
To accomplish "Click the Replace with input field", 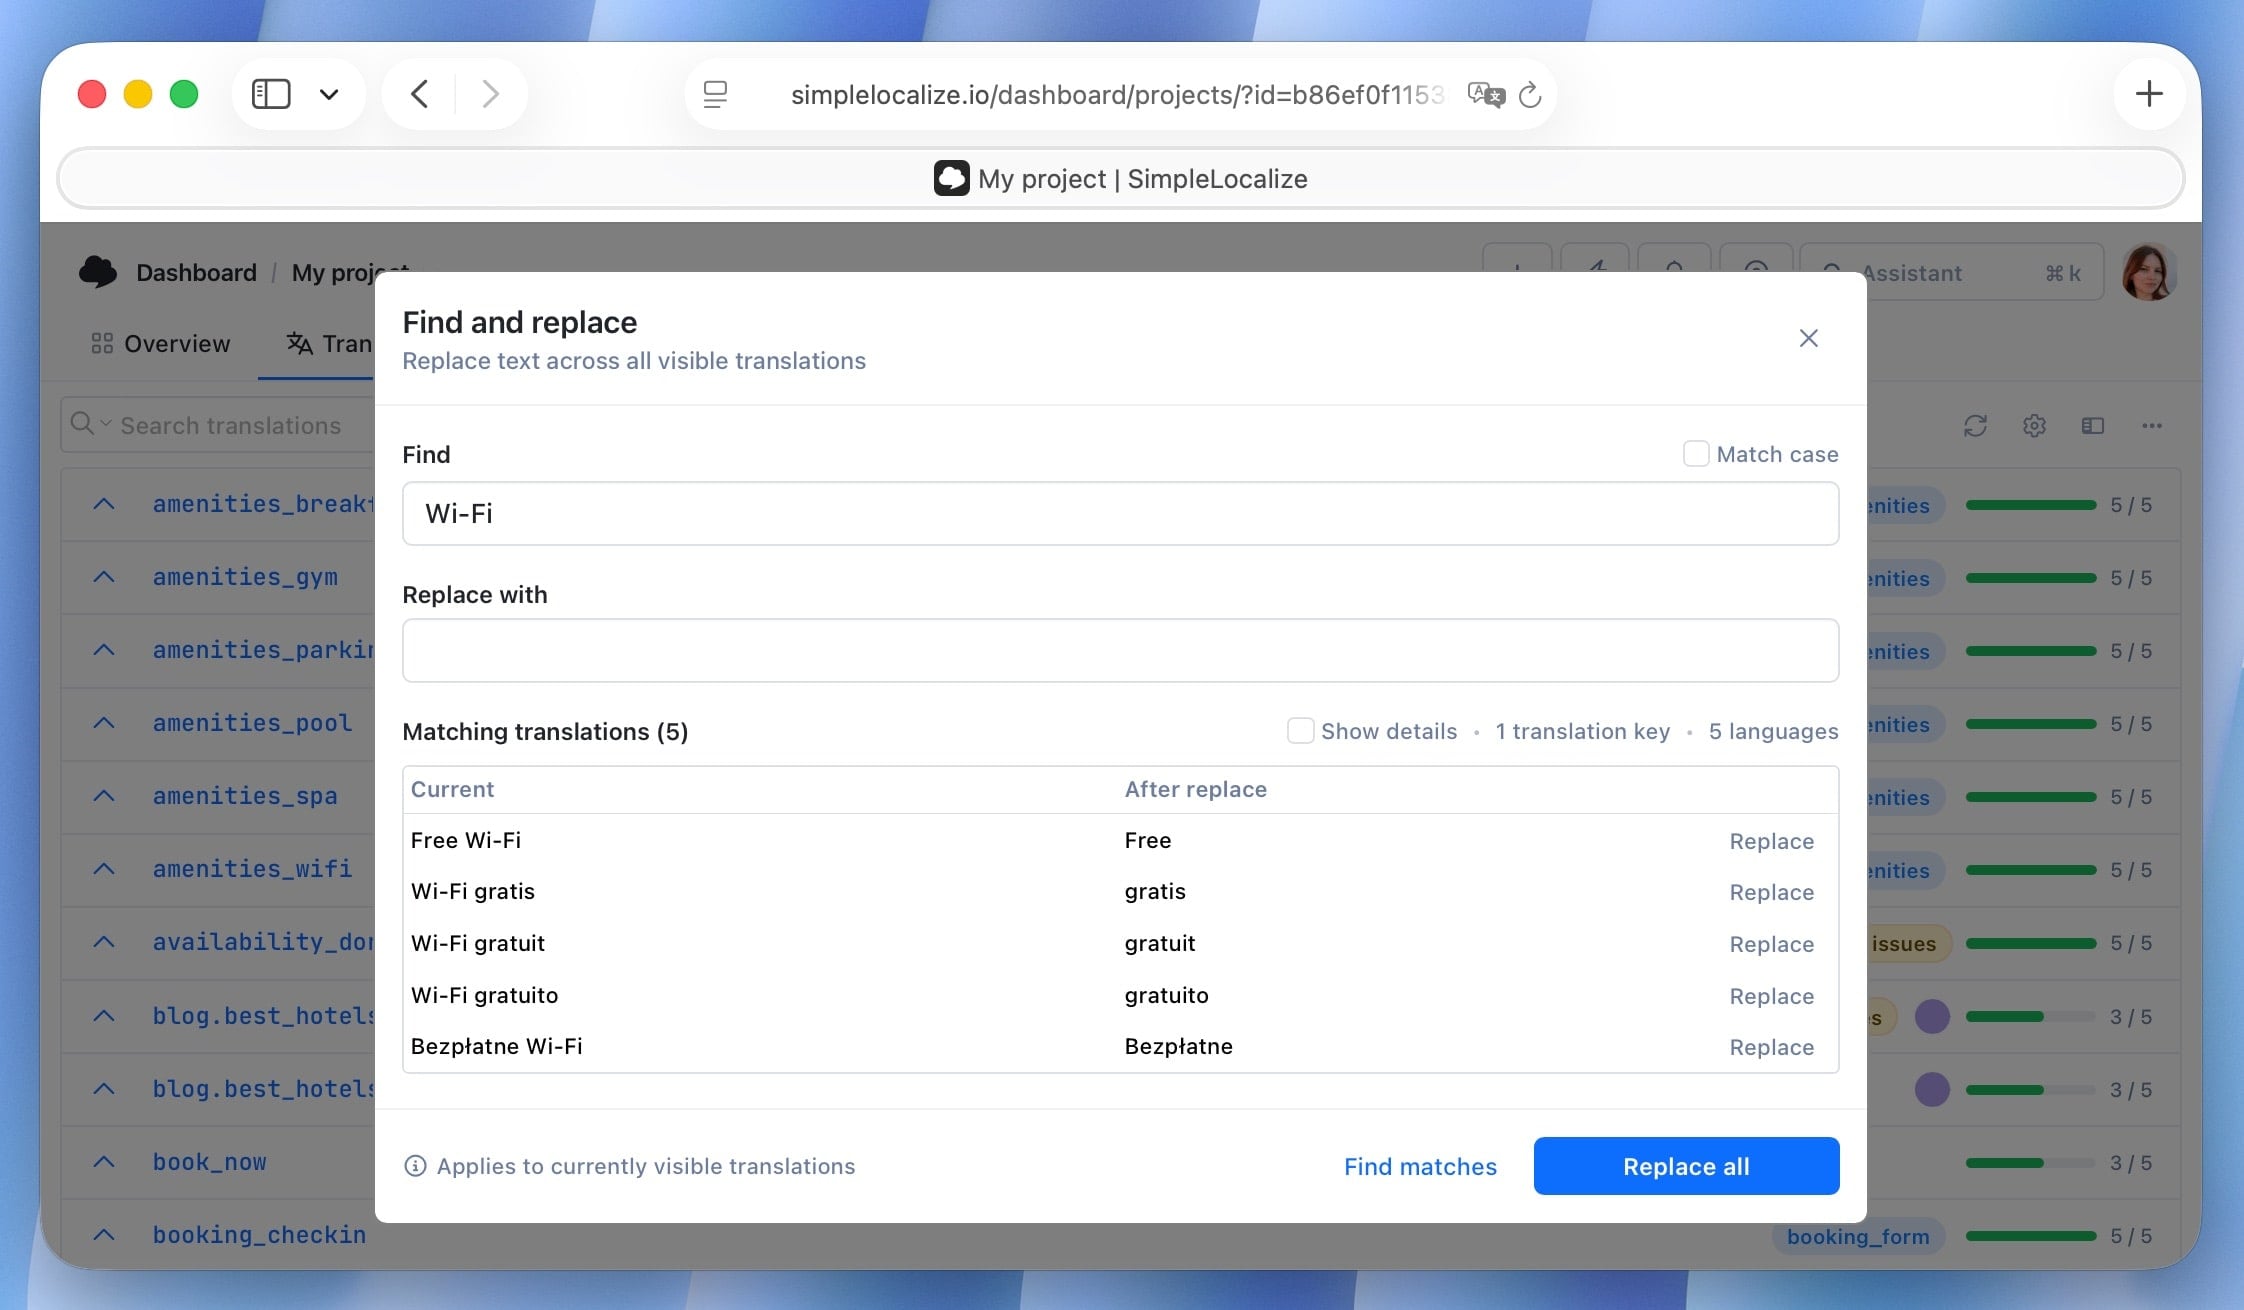I will 1120,650.
